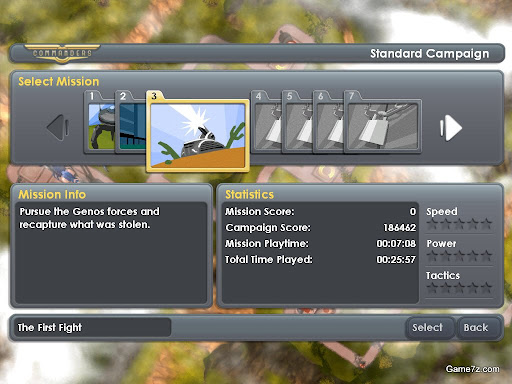
Task: Click the mission description 'Pursue the Genos forces'
Action: (89, 218)
